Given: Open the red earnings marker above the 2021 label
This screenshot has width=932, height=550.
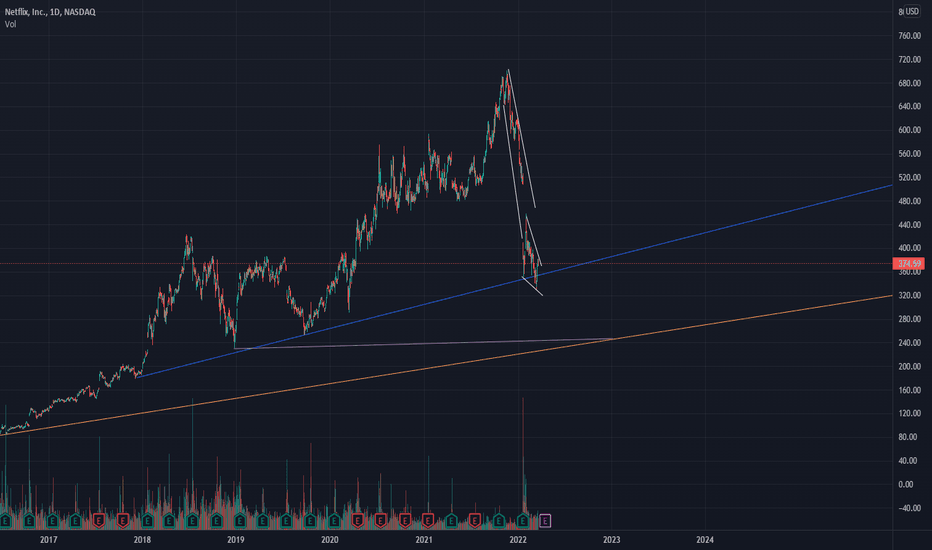Looking at the screenshot, I should [427, 521].
